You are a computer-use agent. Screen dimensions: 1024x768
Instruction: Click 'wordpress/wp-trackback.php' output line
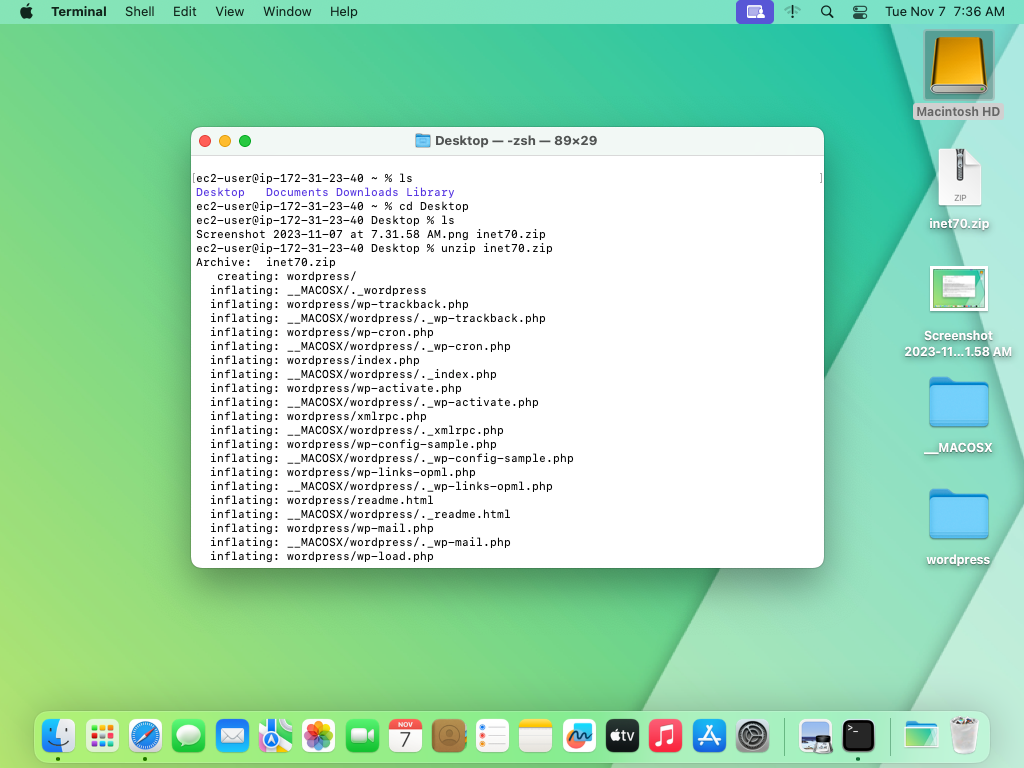point(340,304)
